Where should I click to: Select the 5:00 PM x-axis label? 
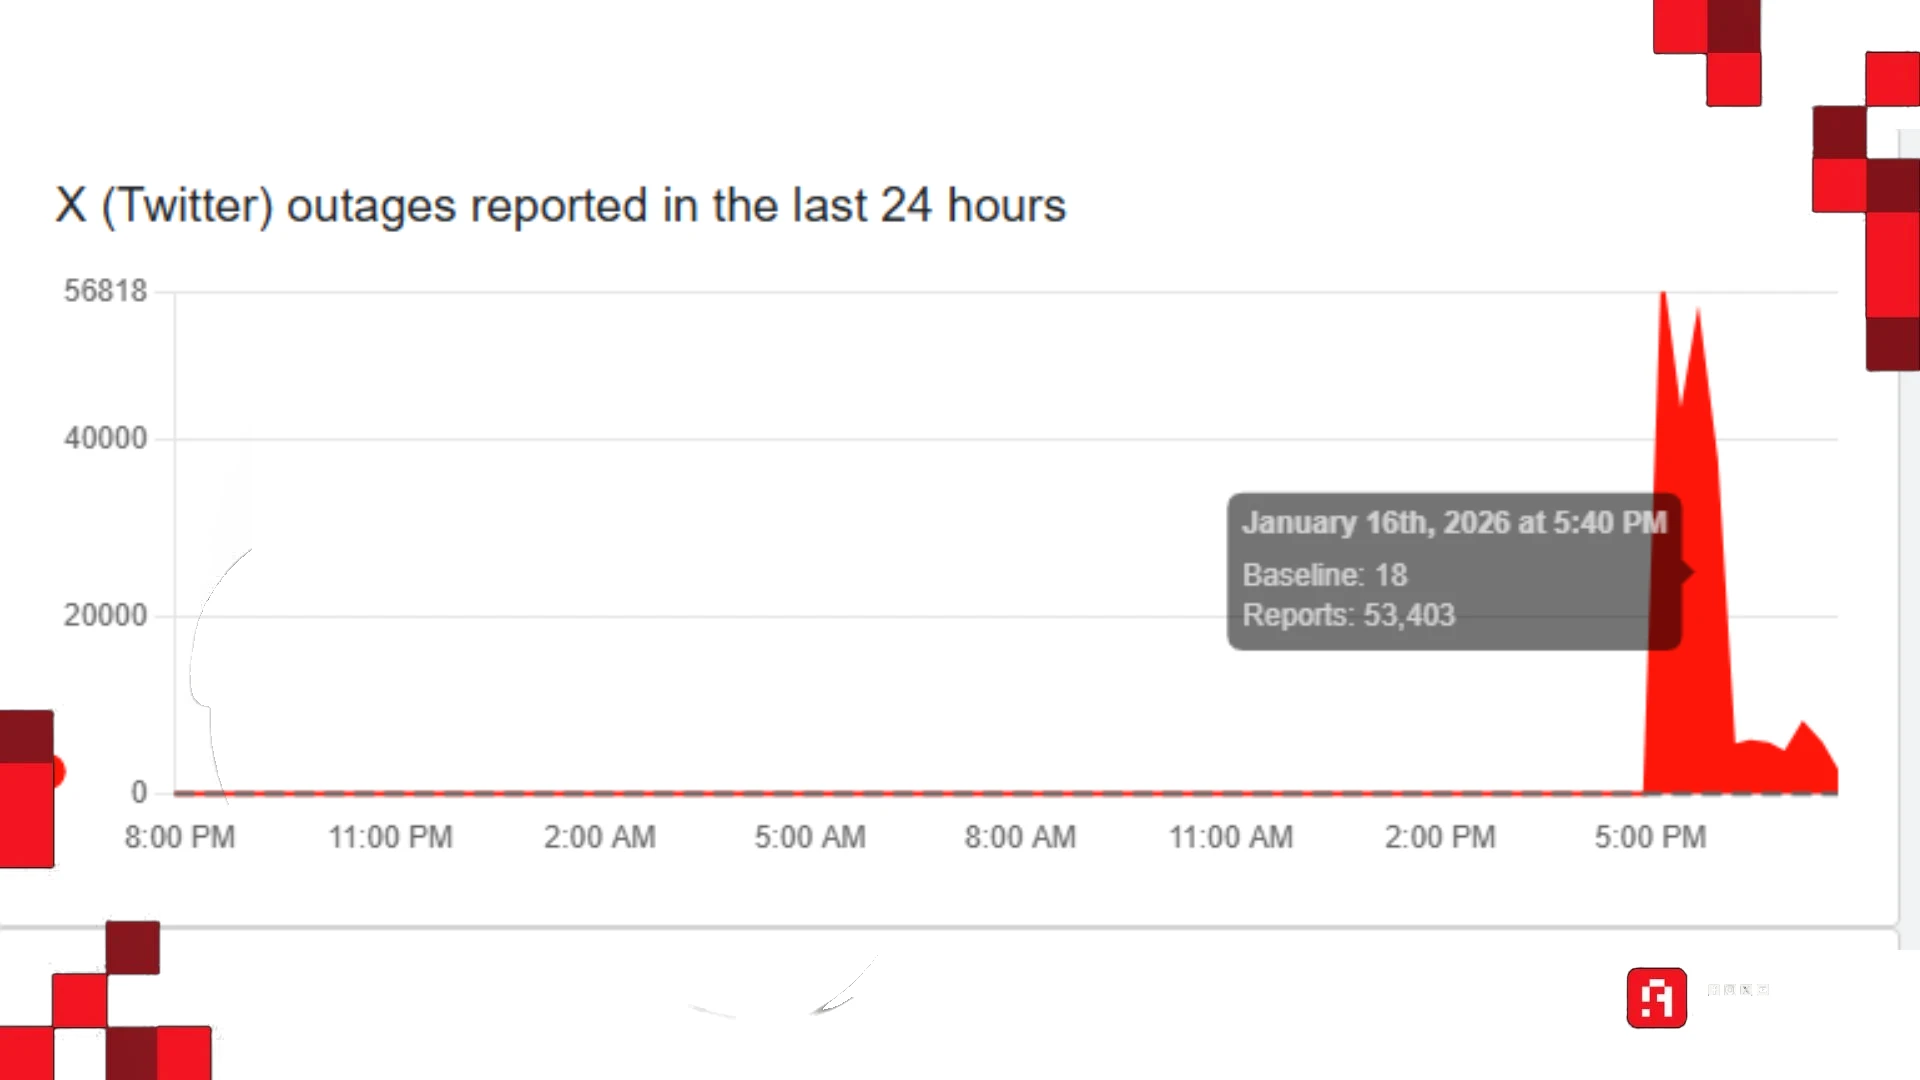1650,837
